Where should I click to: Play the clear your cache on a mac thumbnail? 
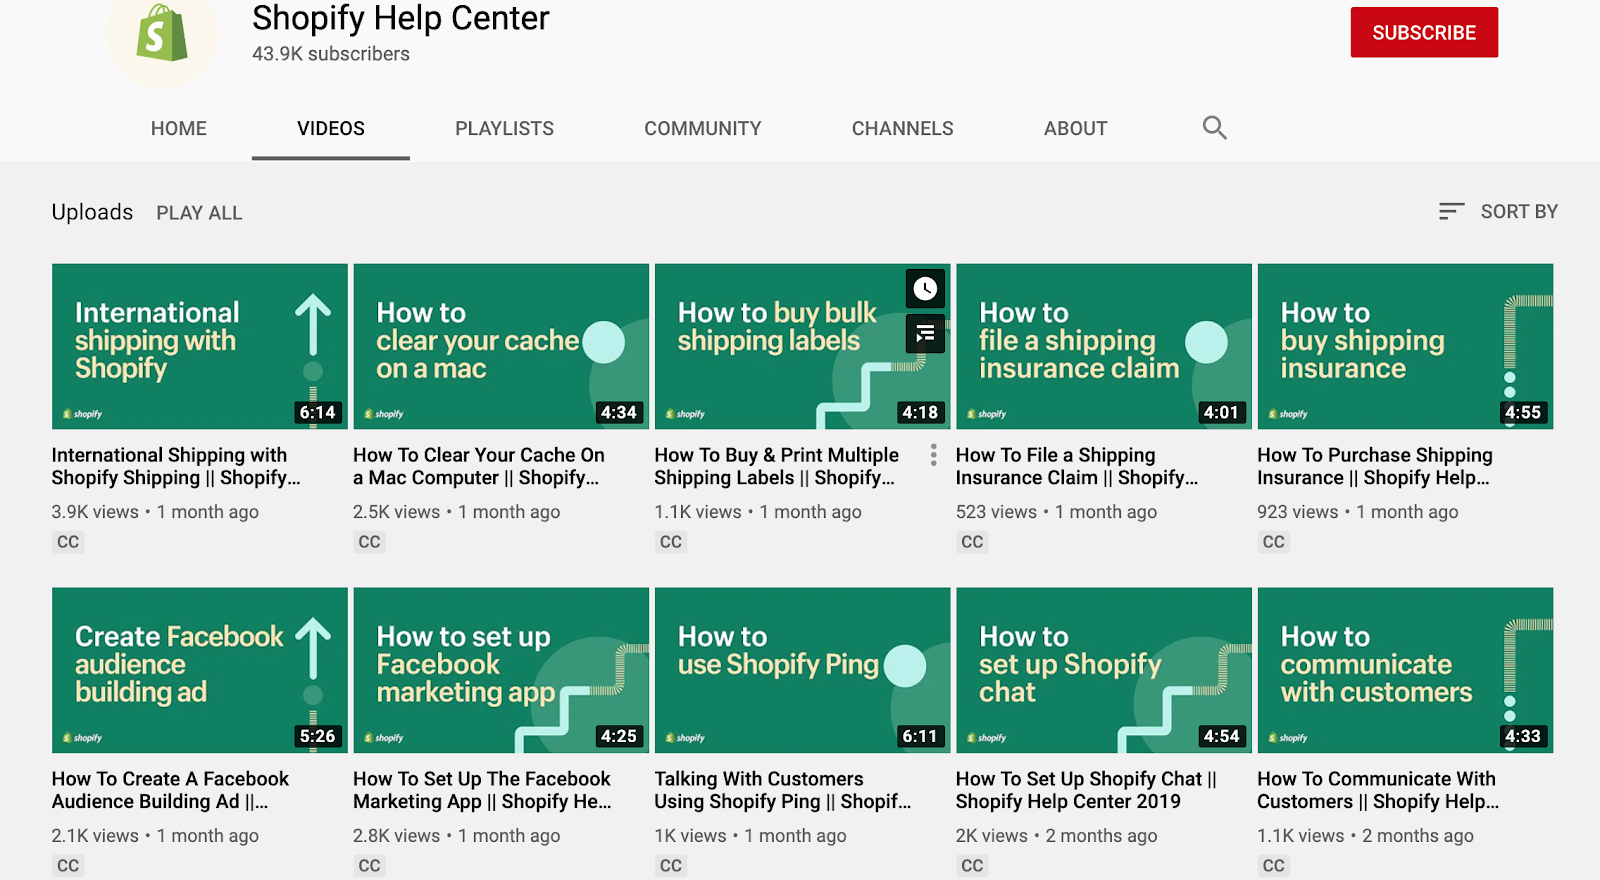point(501,346)
